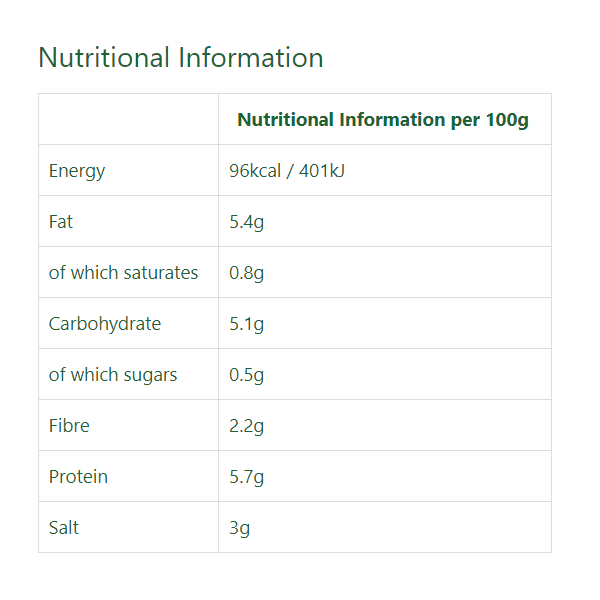This screenshot has height=600, width=600.
Task: Select the 5.4g fat value
Action: [246, 222]
